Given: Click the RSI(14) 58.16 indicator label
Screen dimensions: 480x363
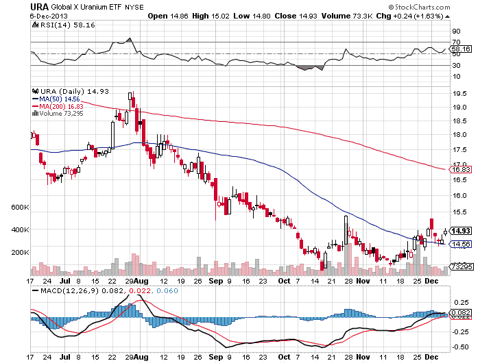Looking at the screenshot, I should [68, 25].
